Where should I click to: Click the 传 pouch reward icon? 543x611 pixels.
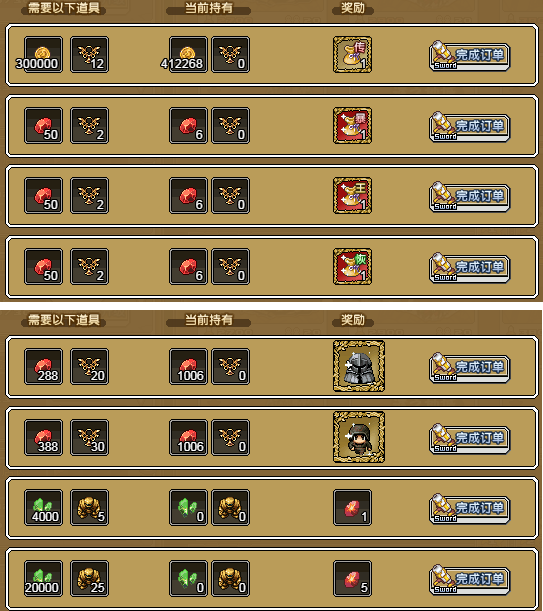(352, 55)
